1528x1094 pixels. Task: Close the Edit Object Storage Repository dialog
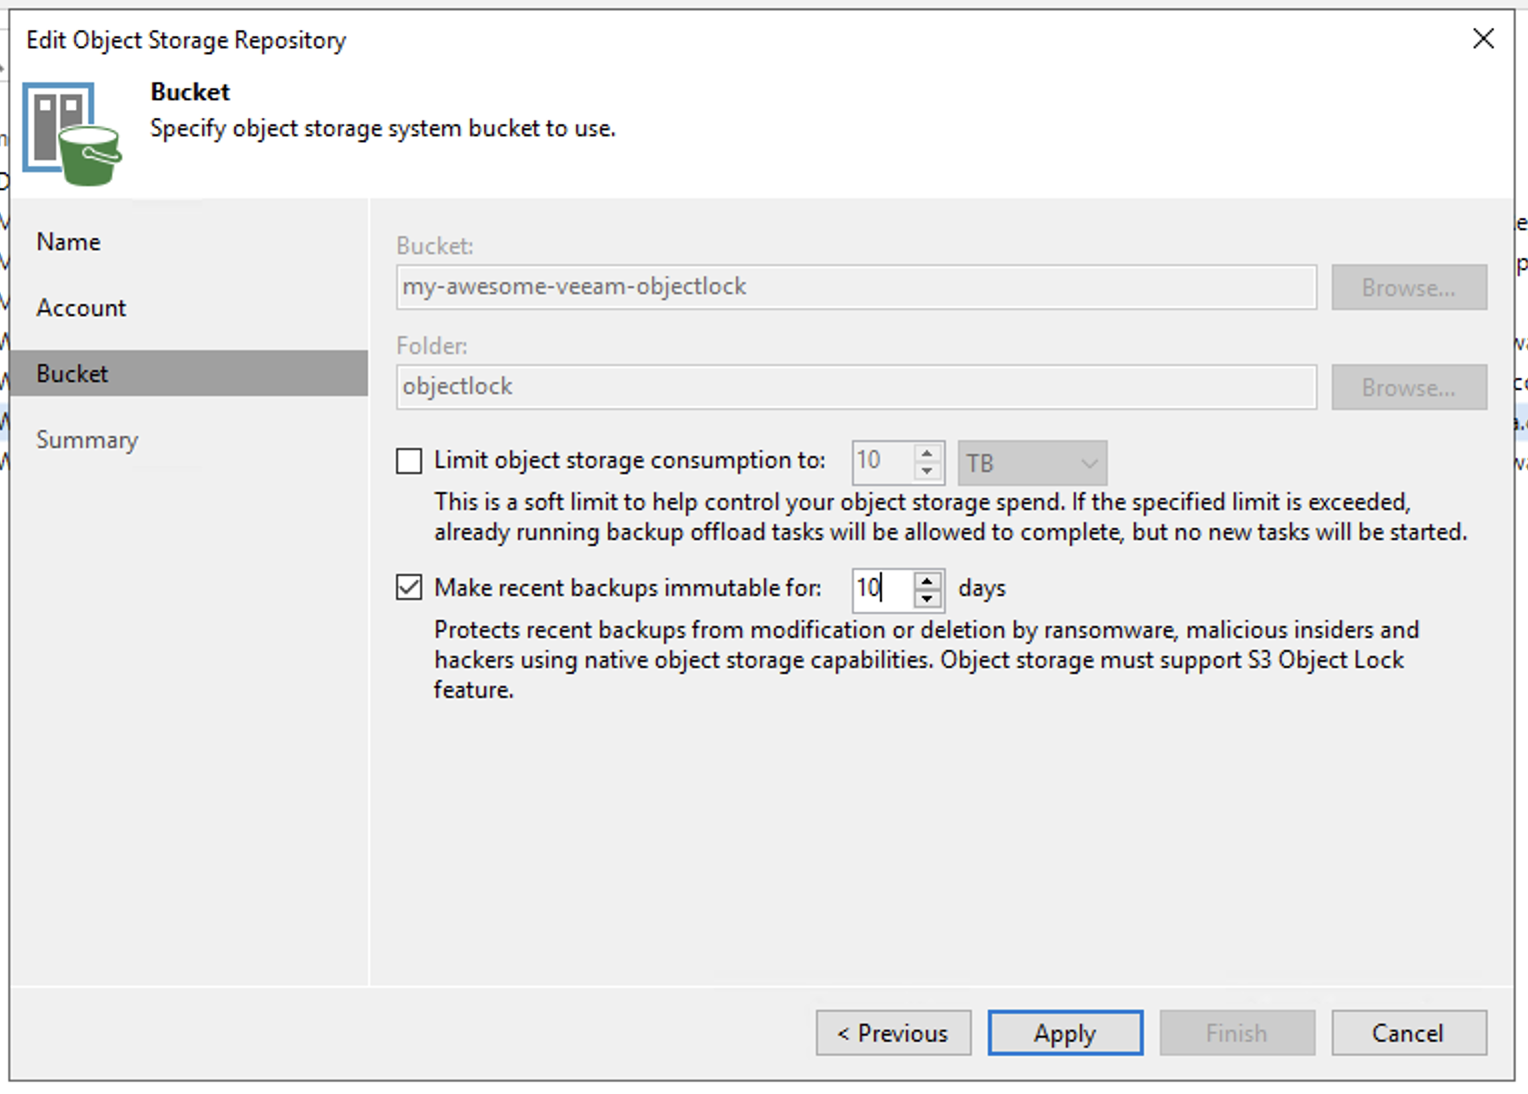click(1483, 38)
